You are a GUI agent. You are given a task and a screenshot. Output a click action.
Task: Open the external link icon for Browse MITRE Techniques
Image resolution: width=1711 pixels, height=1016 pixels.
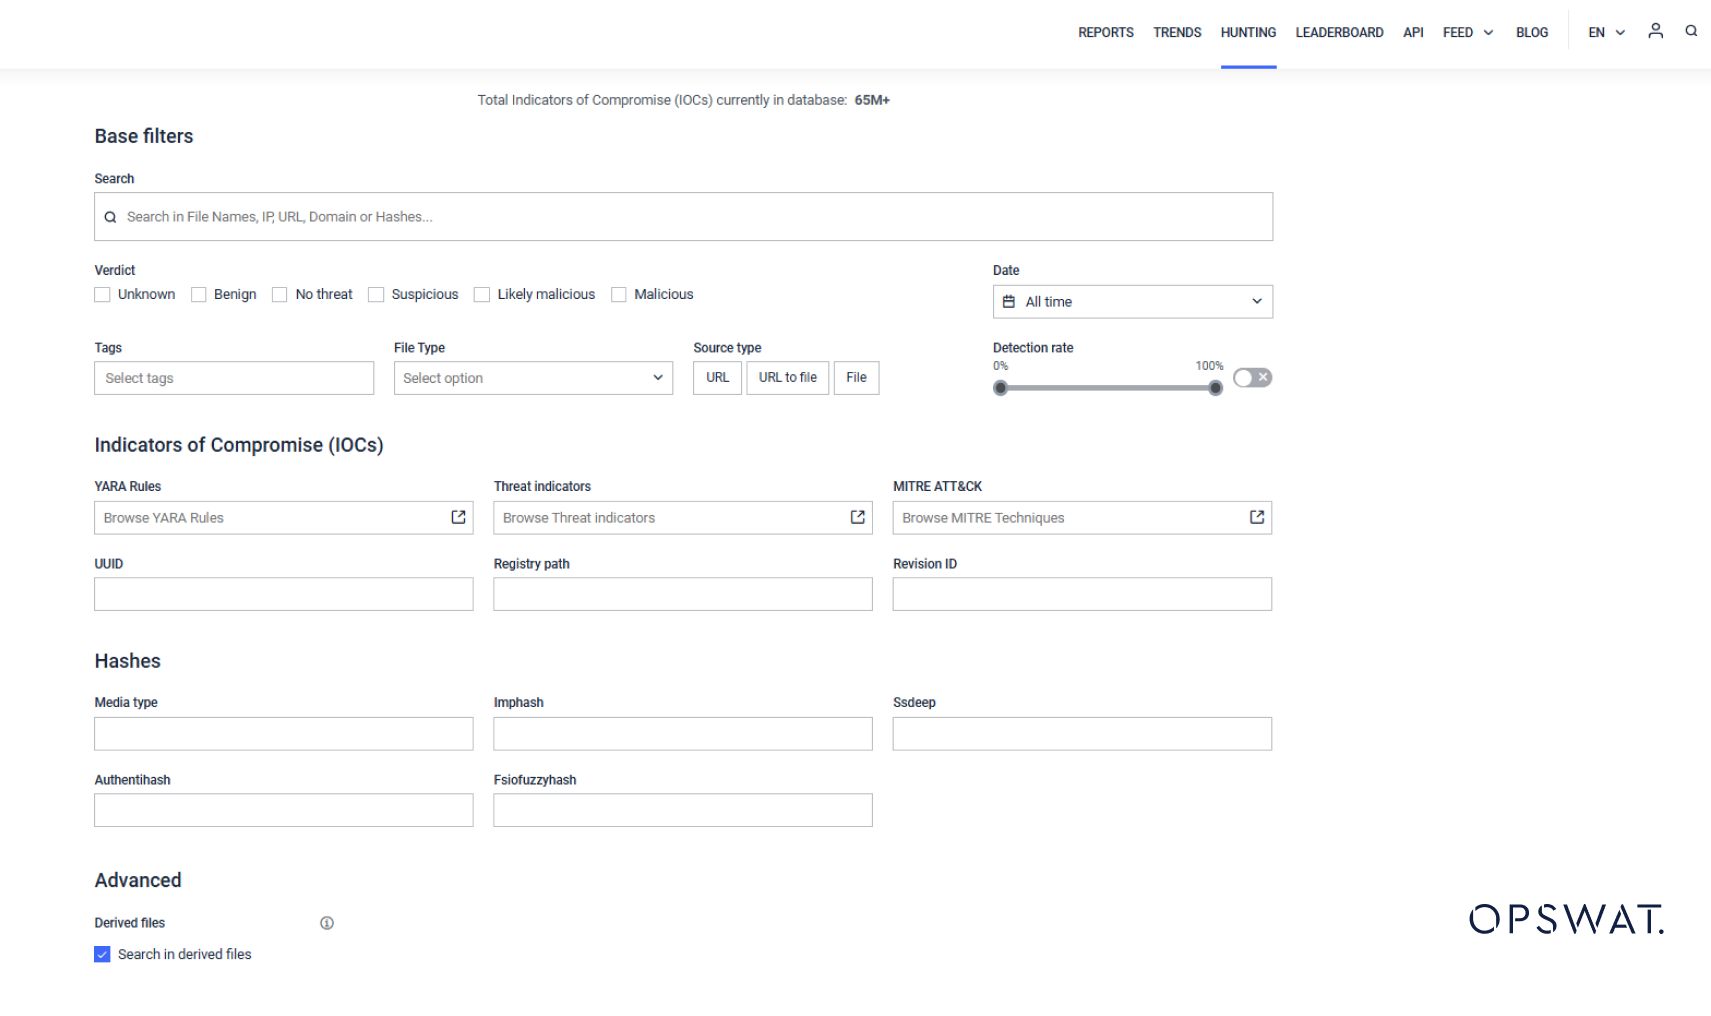(1256, 517)
